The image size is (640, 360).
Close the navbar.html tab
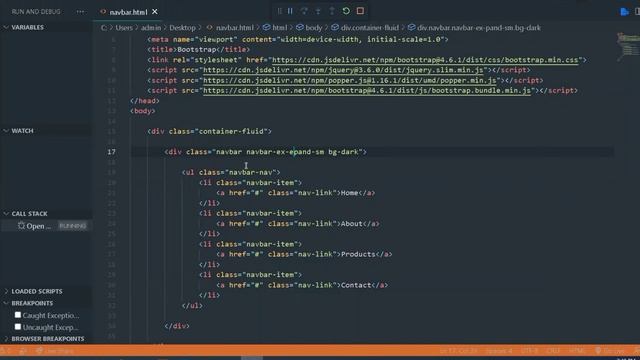click(155, 12)
